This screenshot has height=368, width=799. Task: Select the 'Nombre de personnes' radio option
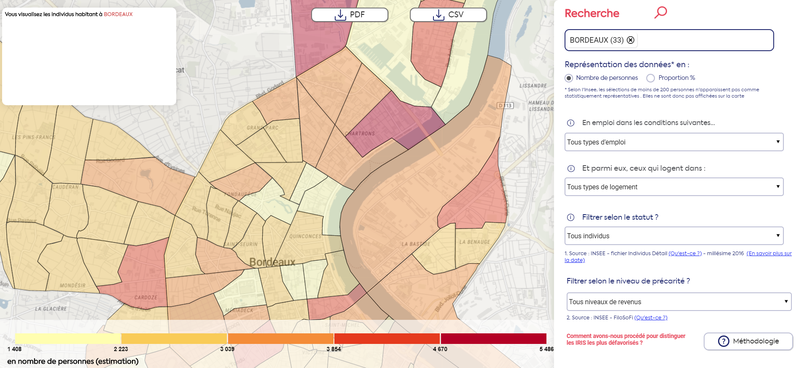pos(569,78)
